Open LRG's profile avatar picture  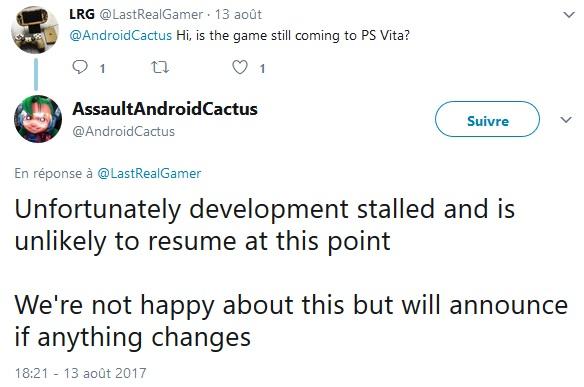[x=35, y=30]
